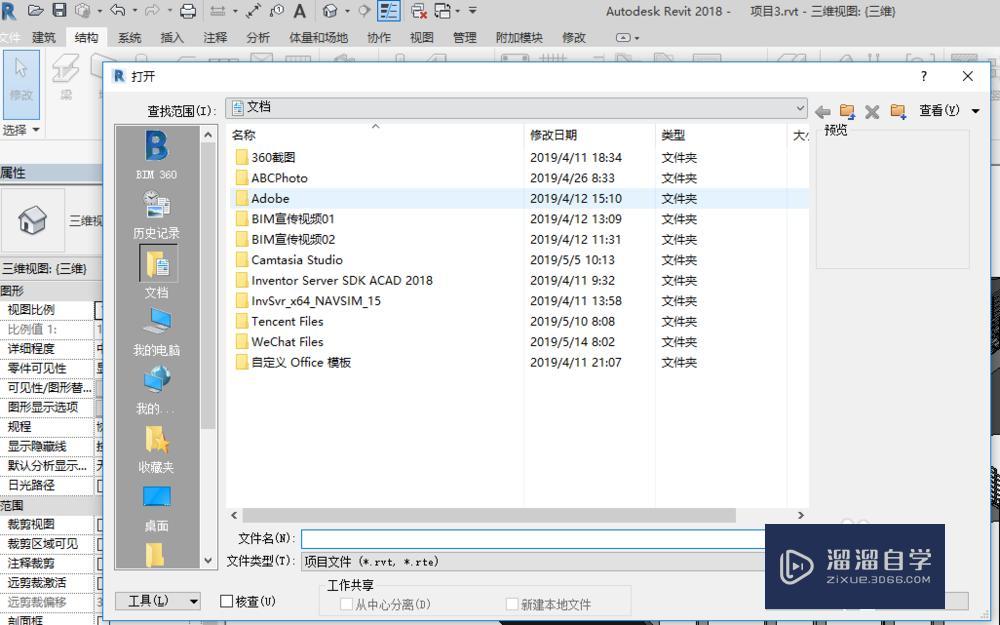
Task: Open the 查看(V) view dropdown
Action: 948,110
